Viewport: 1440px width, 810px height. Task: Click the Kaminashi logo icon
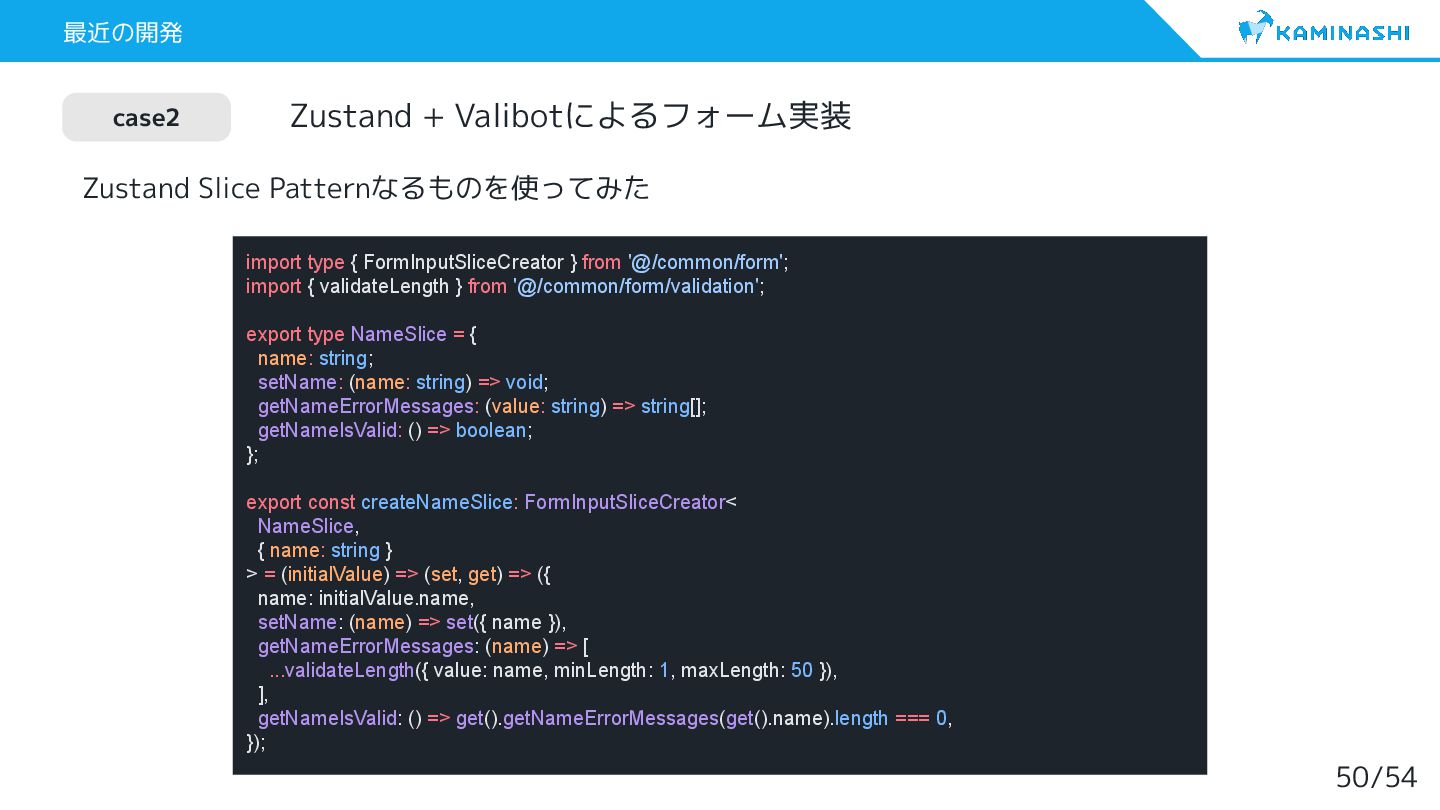point(1256,27)
